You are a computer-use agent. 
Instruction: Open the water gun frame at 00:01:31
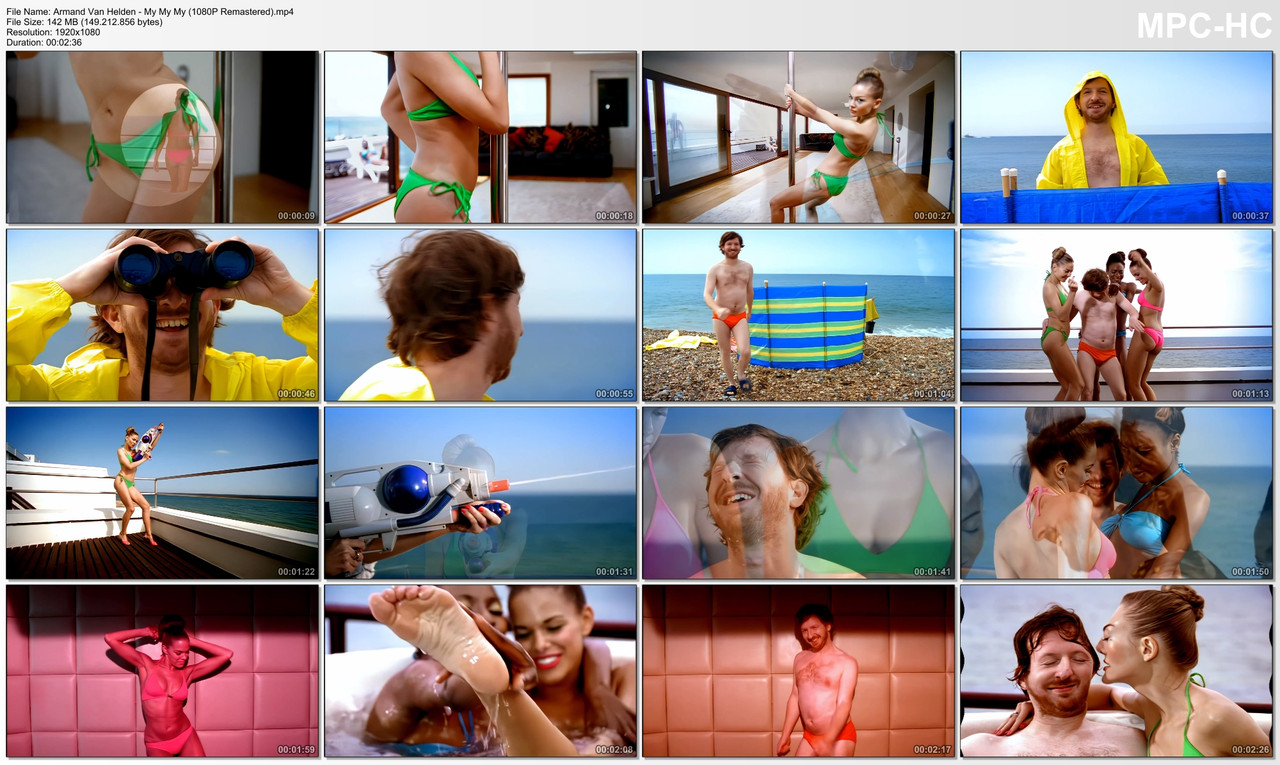point(480,493)
